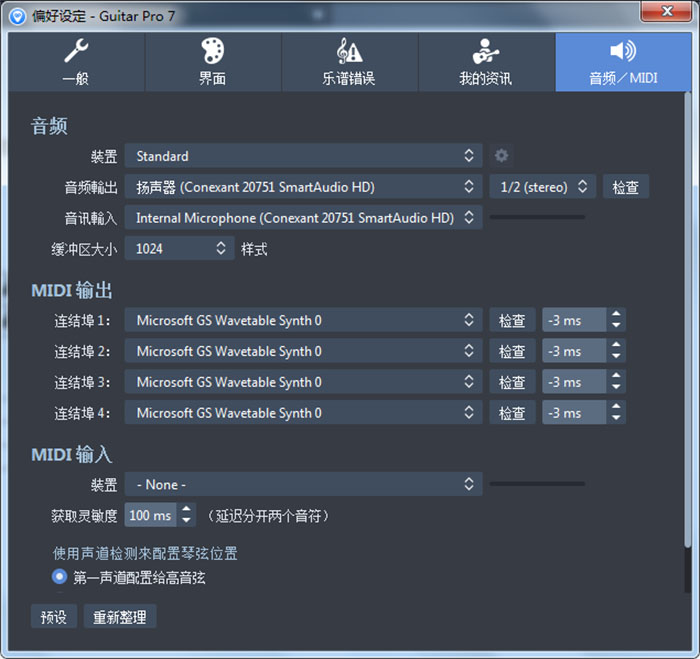Decrease 连结埠 4 latency with down arrow
This screenshot has width=700, height=659.
(x=616, y=418)
